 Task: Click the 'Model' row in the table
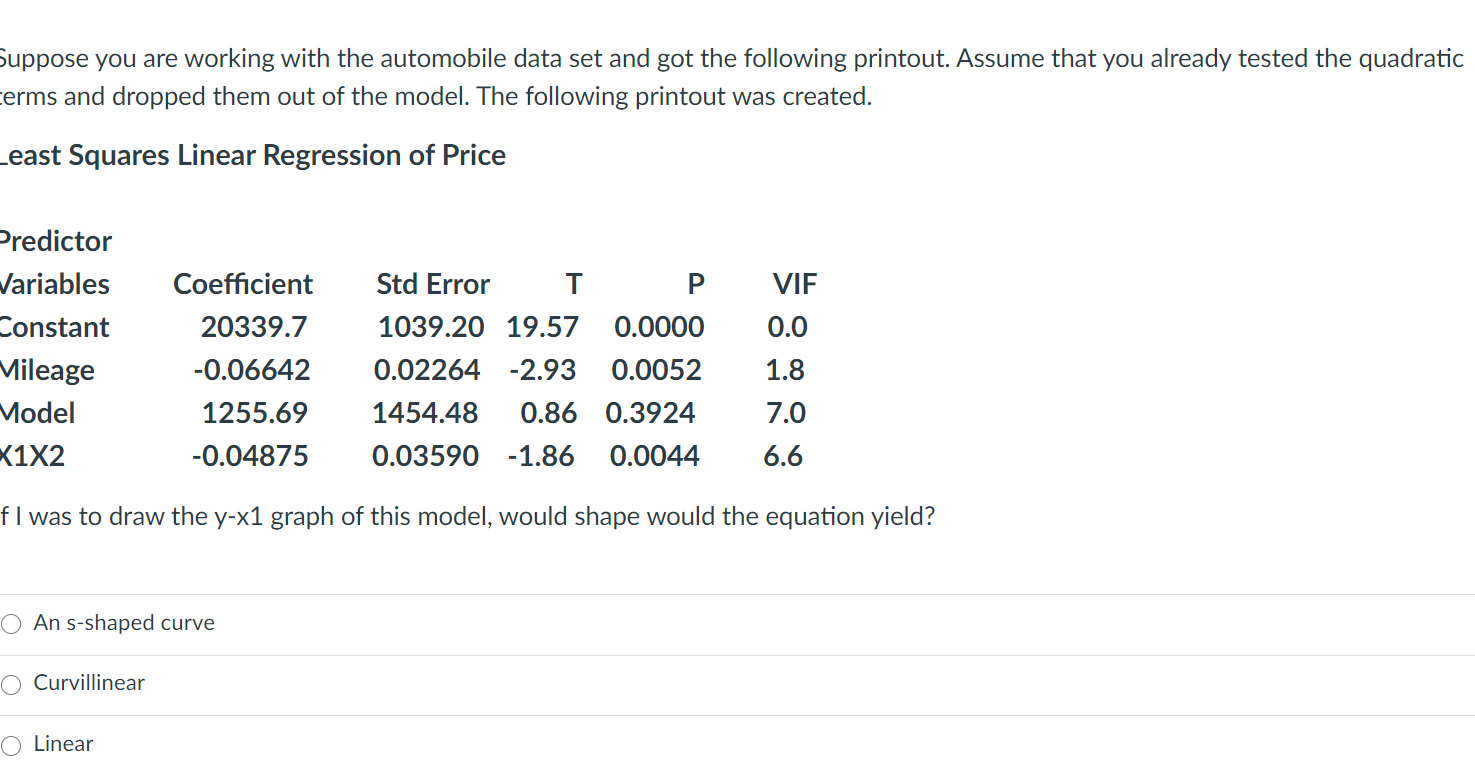tap(39, 412)
